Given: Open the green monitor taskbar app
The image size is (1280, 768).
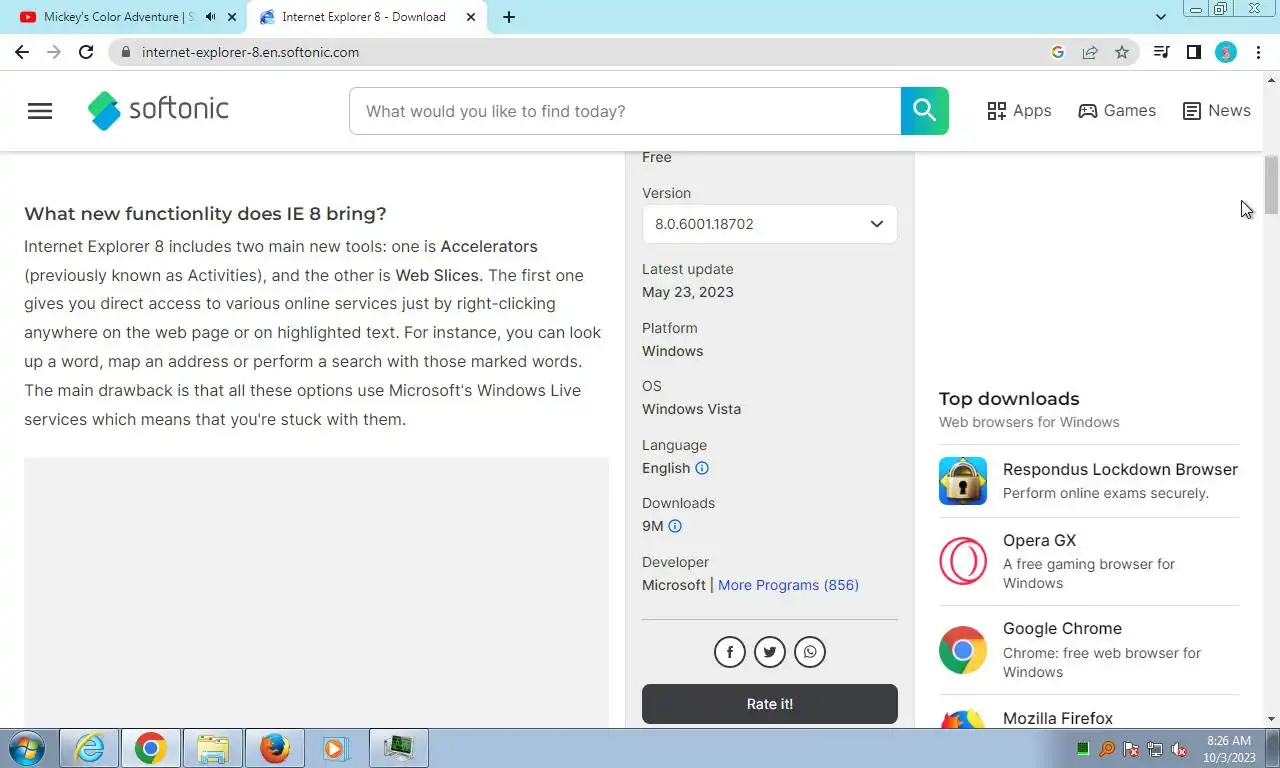Looking at the screenshot, I should point(399,748).
